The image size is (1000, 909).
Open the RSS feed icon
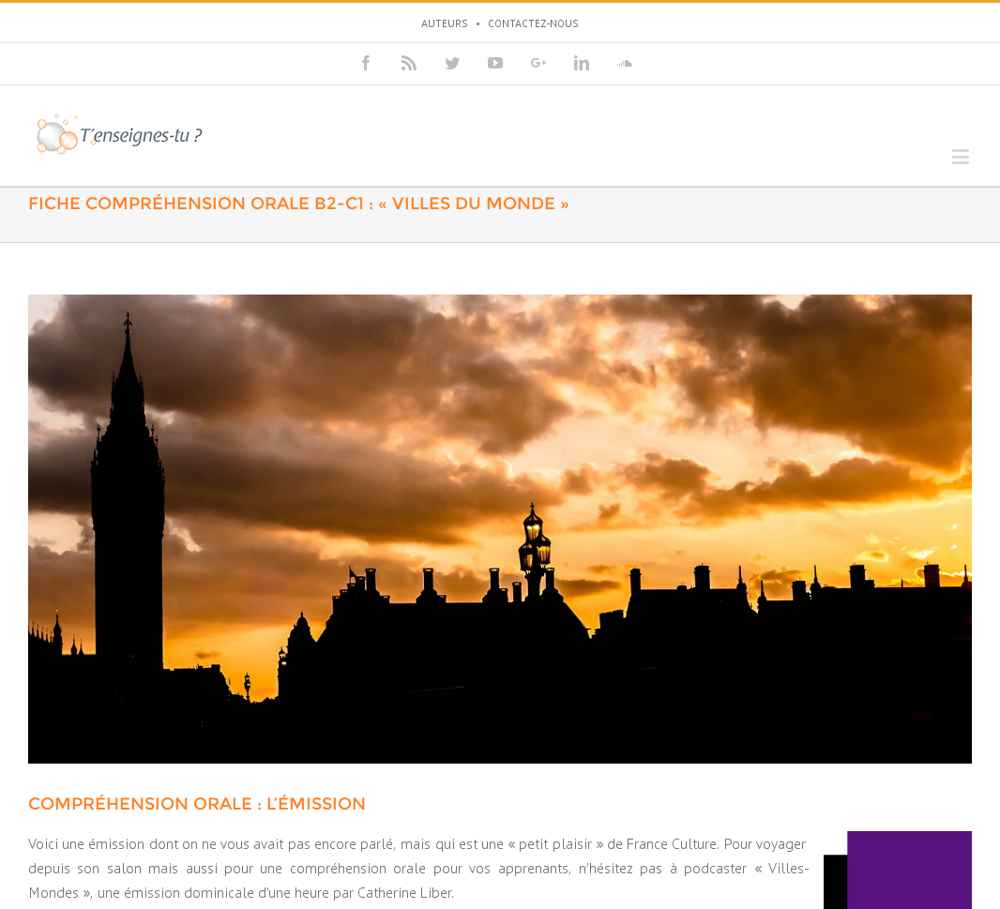[x=408, y=63]
